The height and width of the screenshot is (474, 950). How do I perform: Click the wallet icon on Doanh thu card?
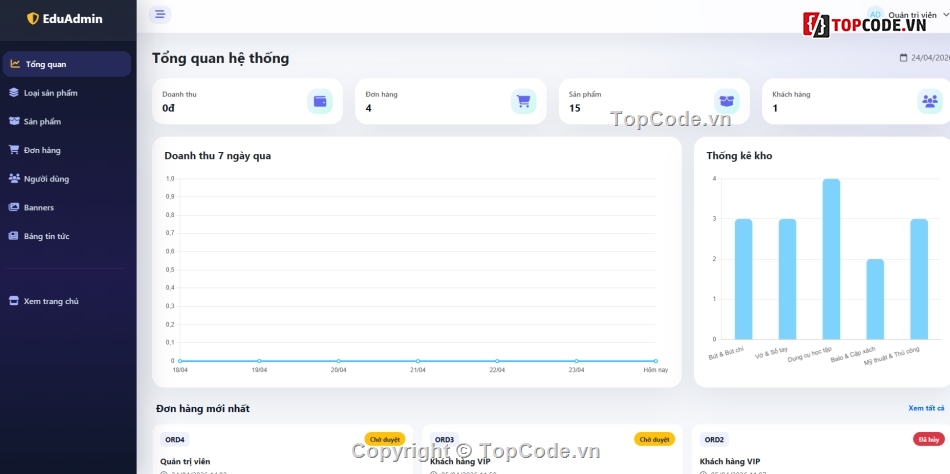coord(320,101)
